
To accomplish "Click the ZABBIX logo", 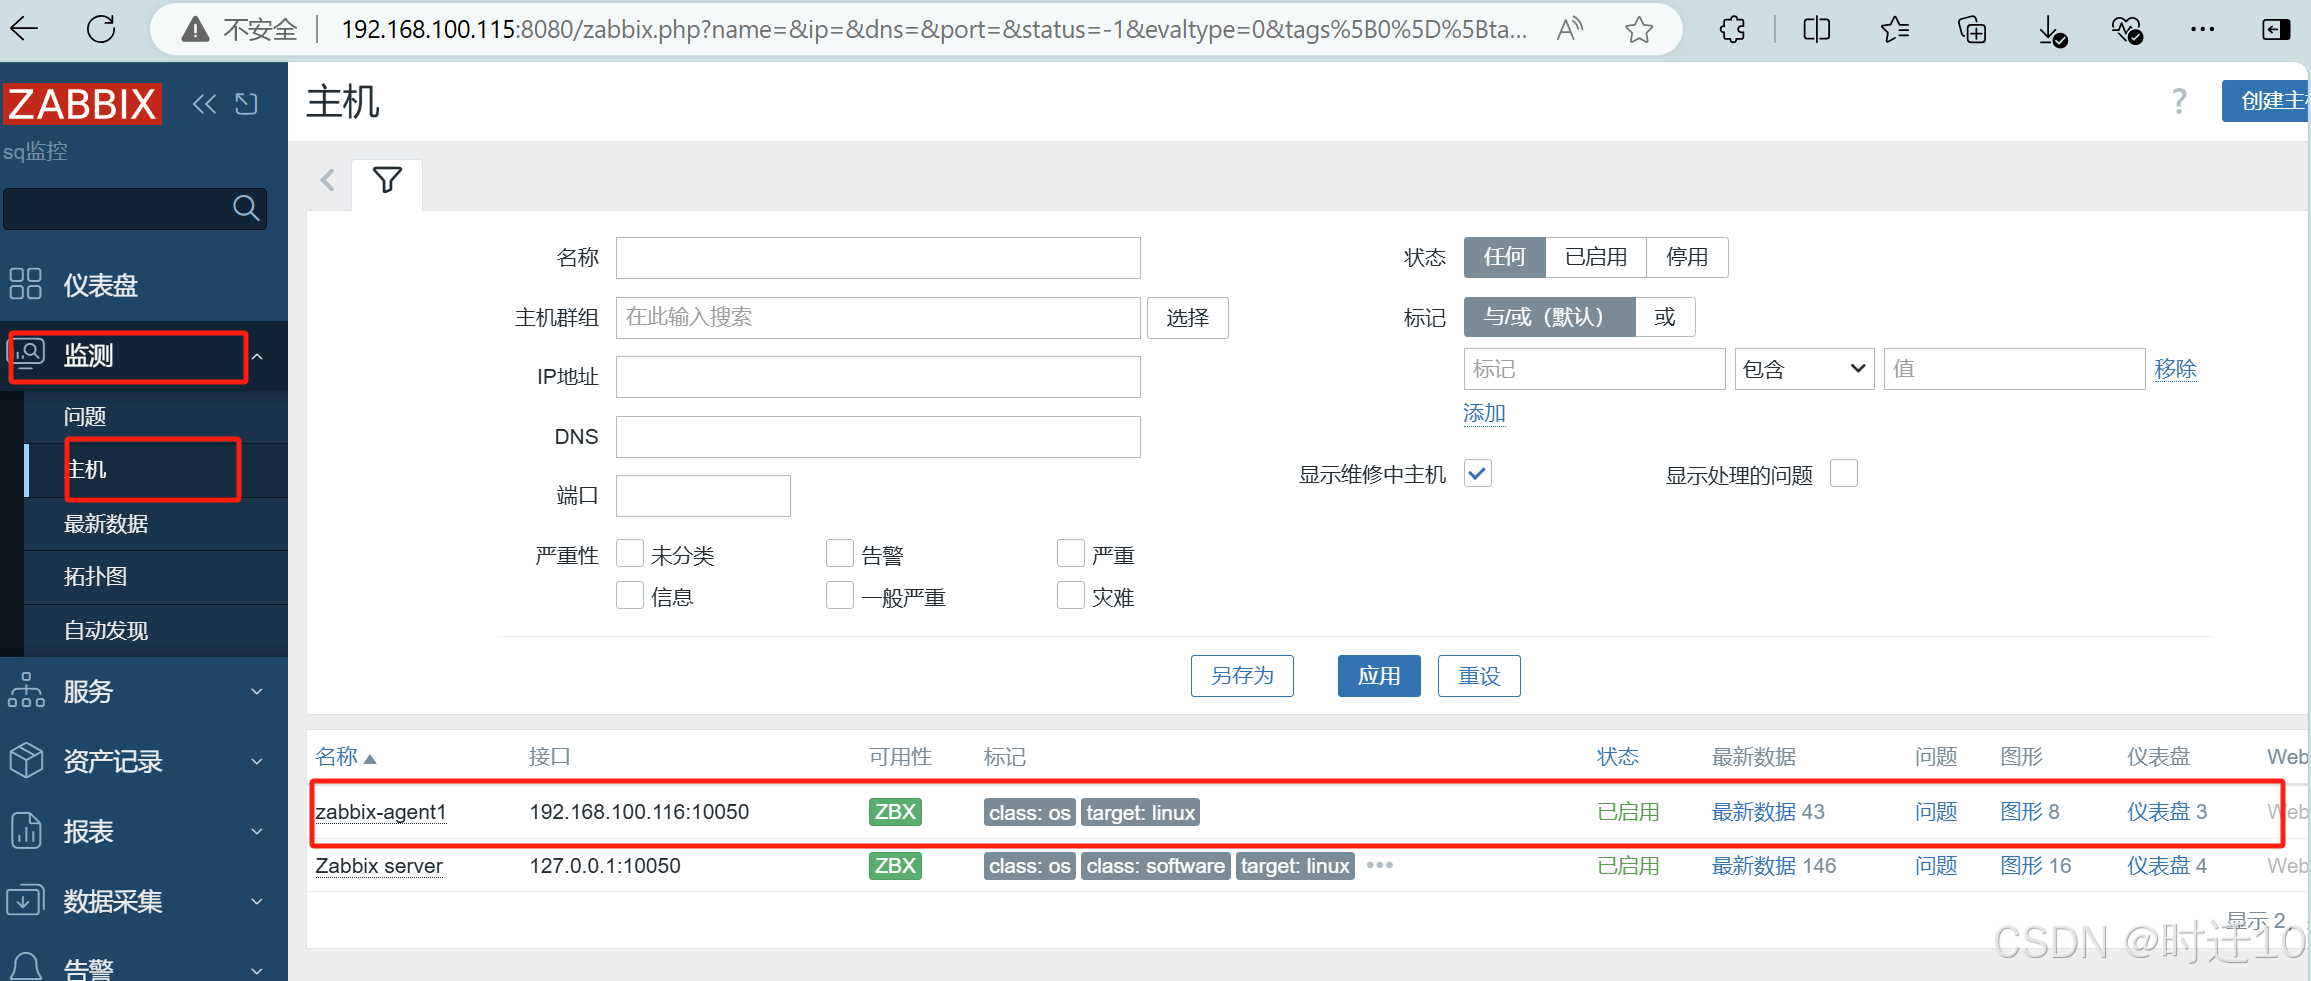I will 82,104.
